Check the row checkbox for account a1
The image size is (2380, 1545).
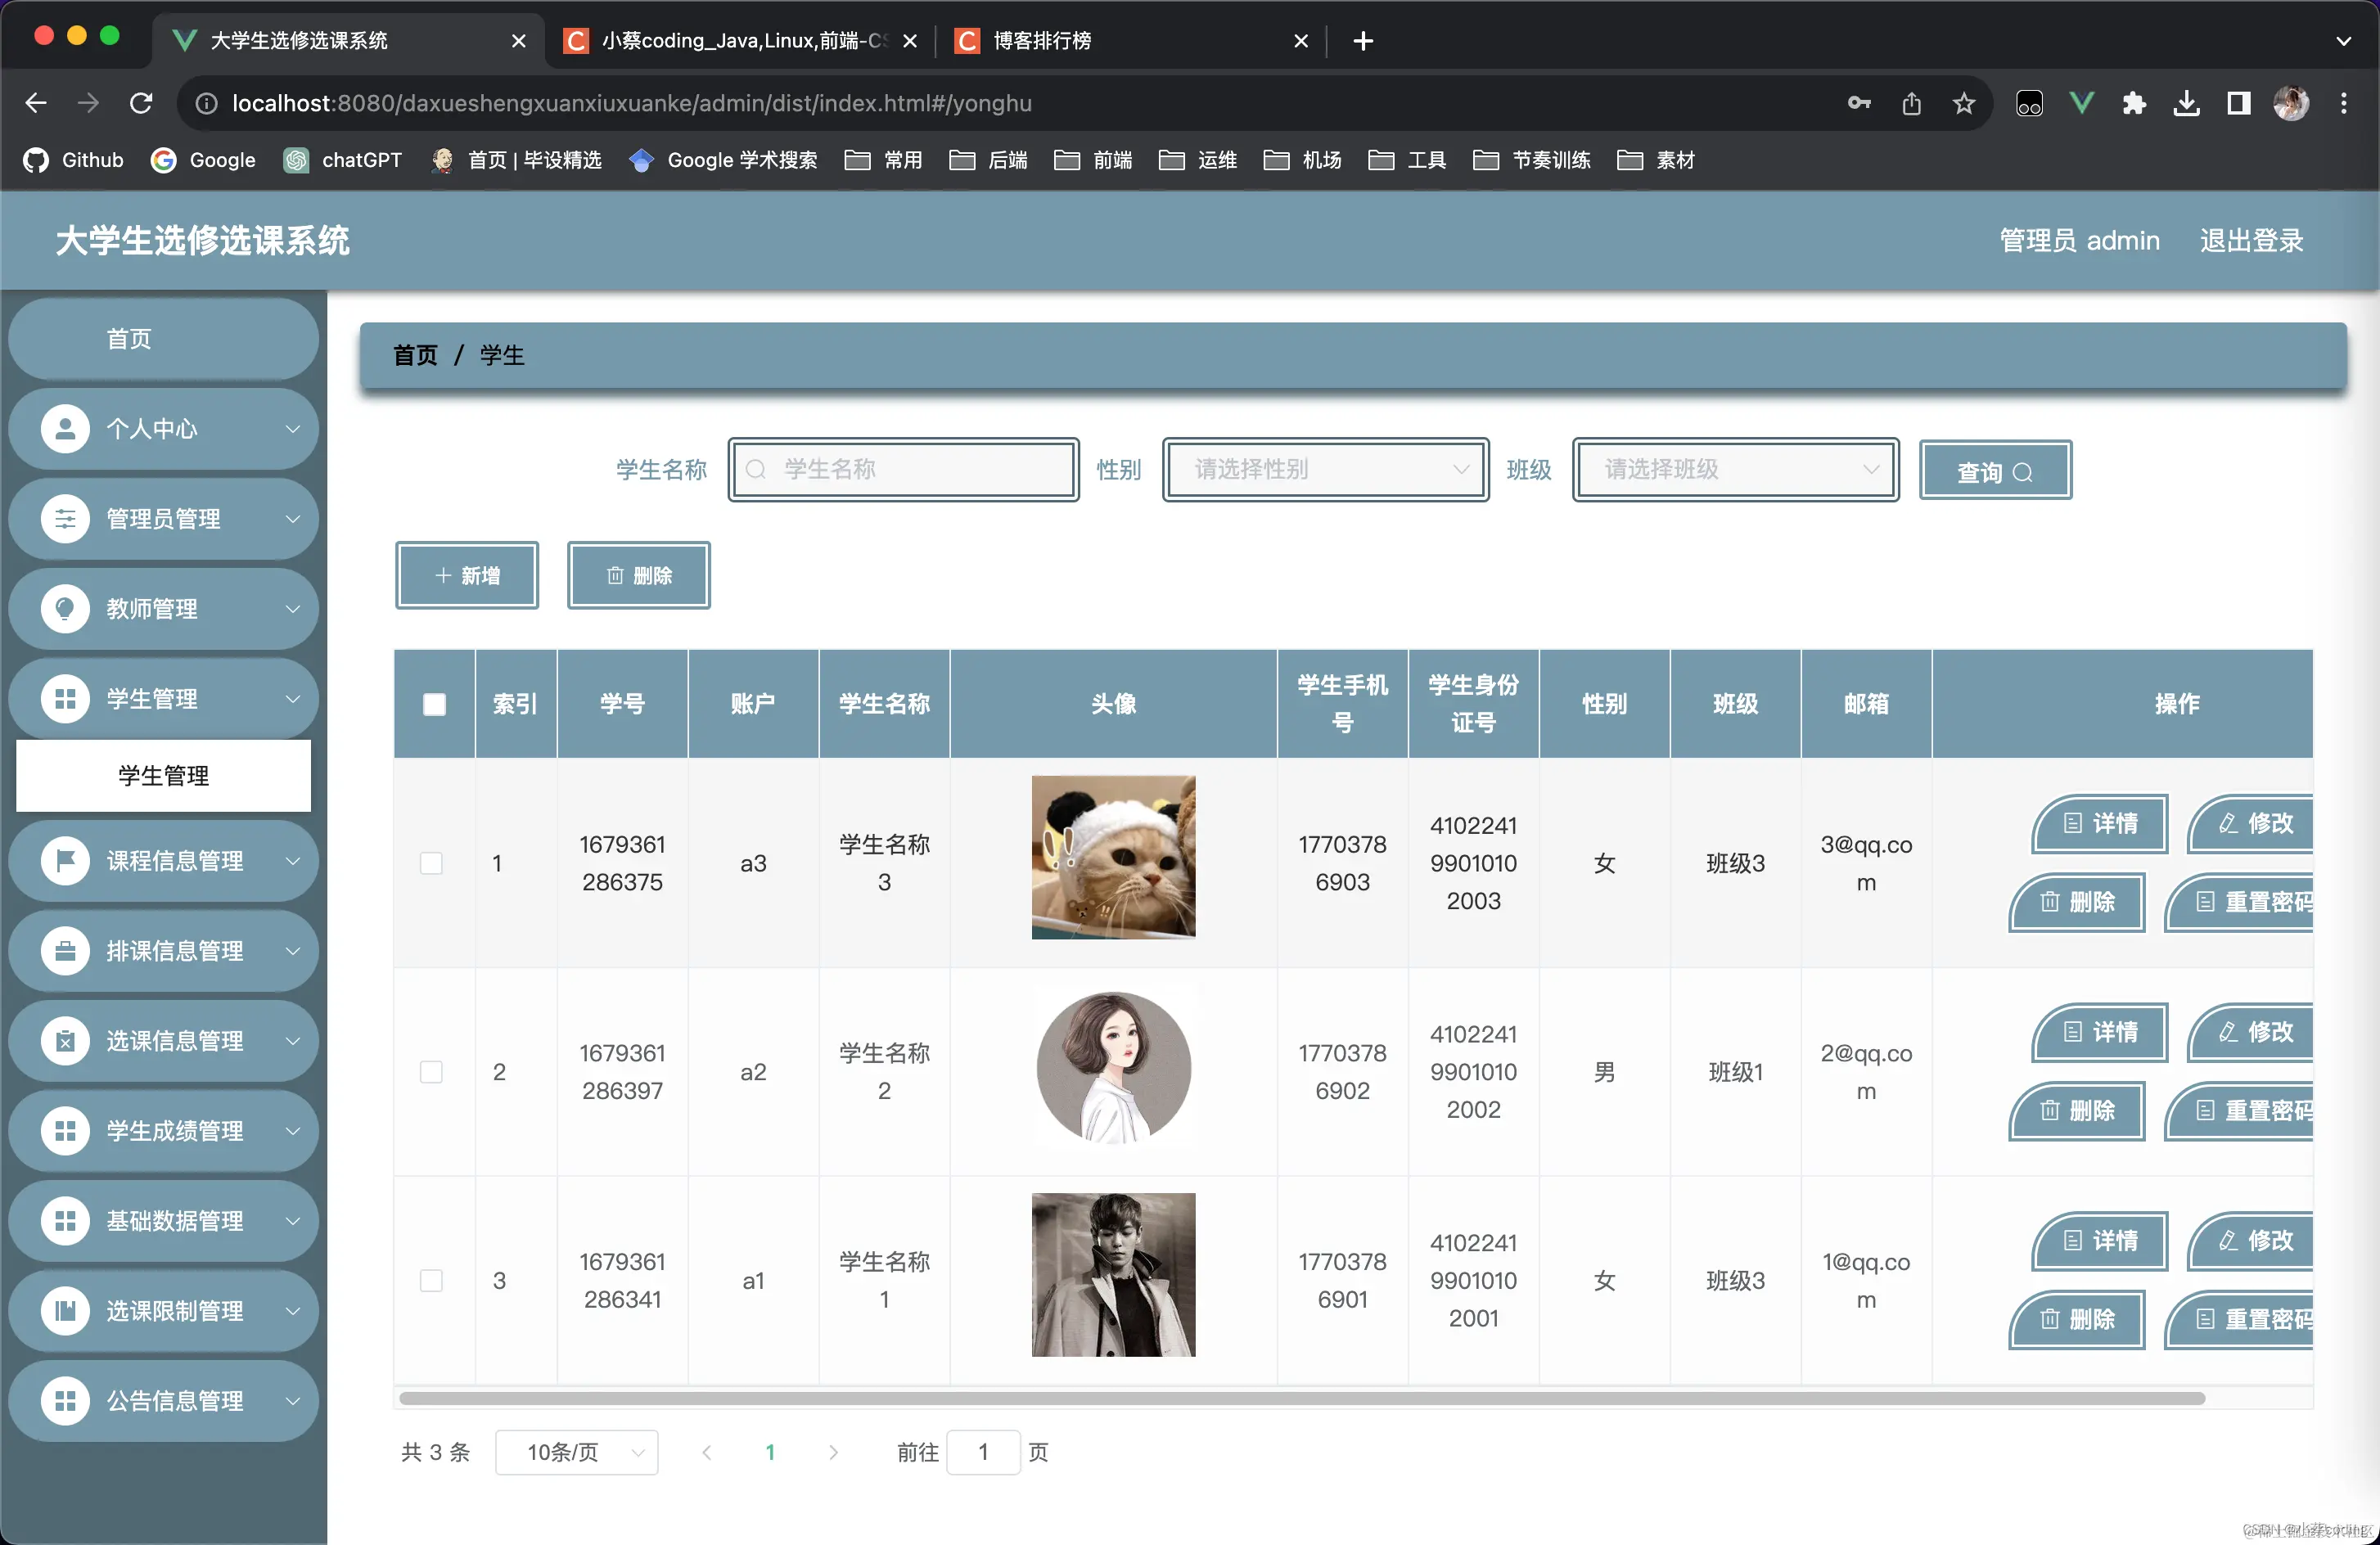coord(431,1280)
